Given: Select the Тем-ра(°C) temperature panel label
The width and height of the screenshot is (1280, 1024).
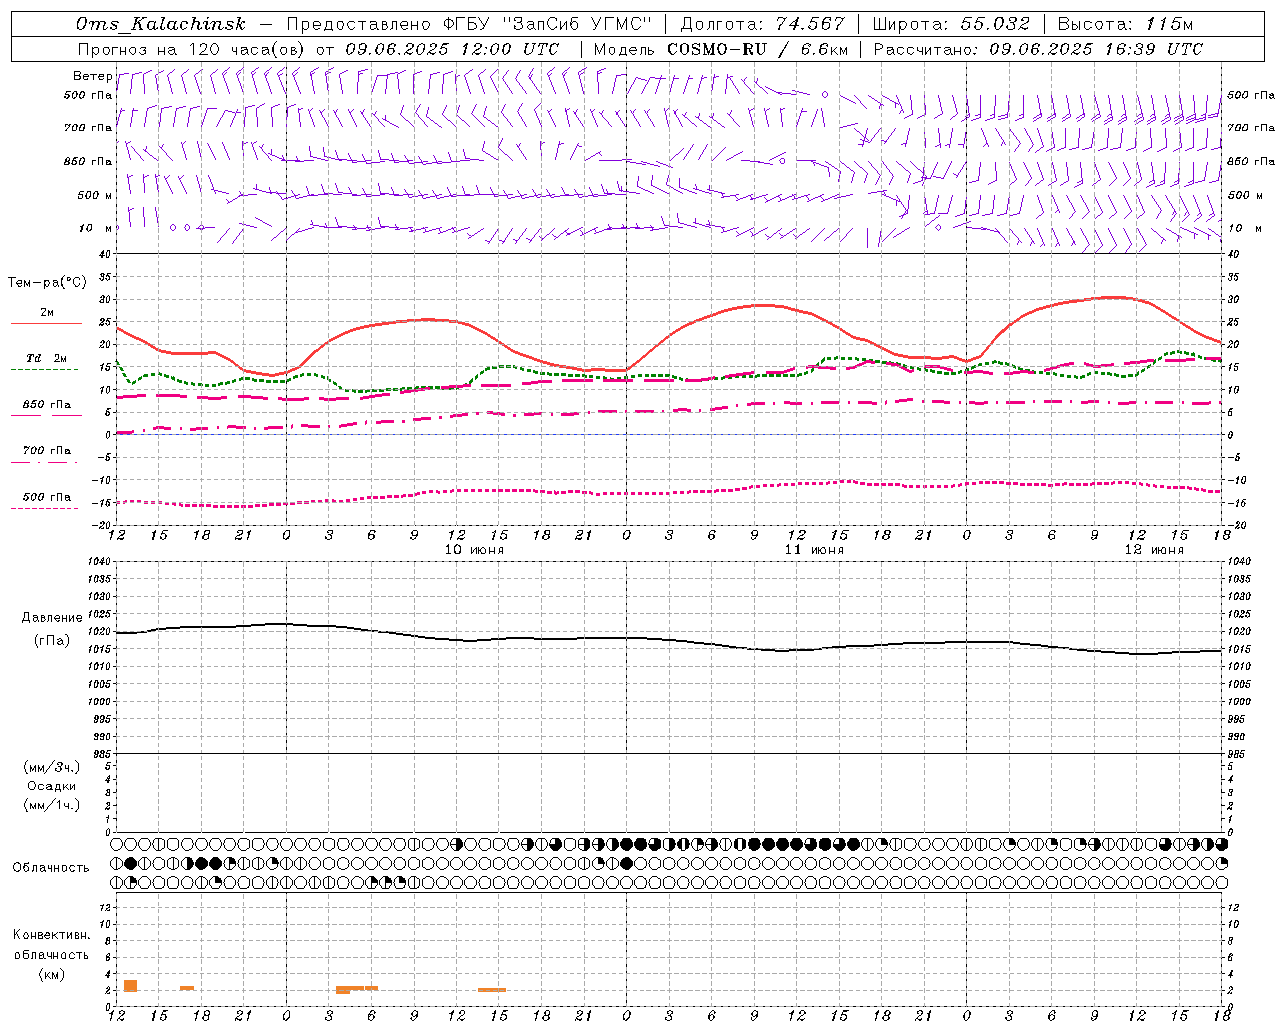Looking at the screenshot, I should [x=47, y=283].
